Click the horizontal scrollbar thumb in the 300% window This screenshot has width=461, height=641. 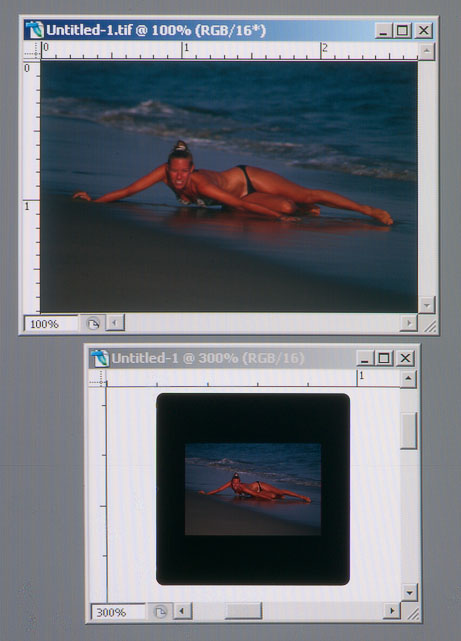point(244,611)
